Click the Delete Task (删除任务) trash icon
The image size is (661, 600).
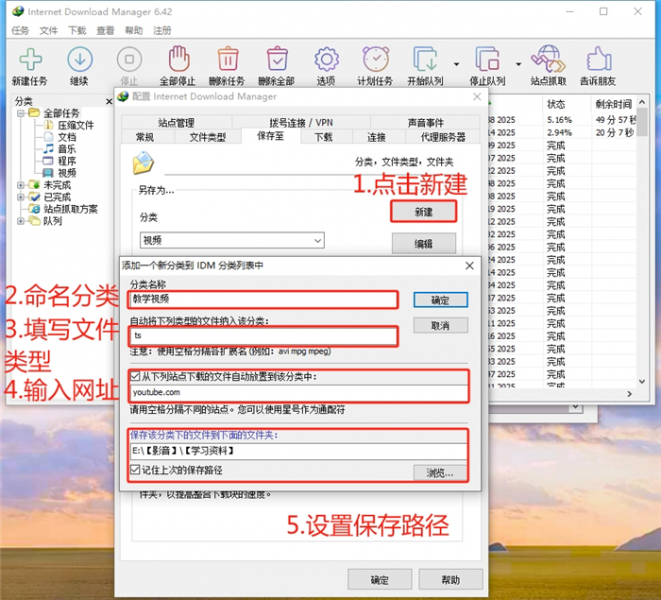coord(228,59)
